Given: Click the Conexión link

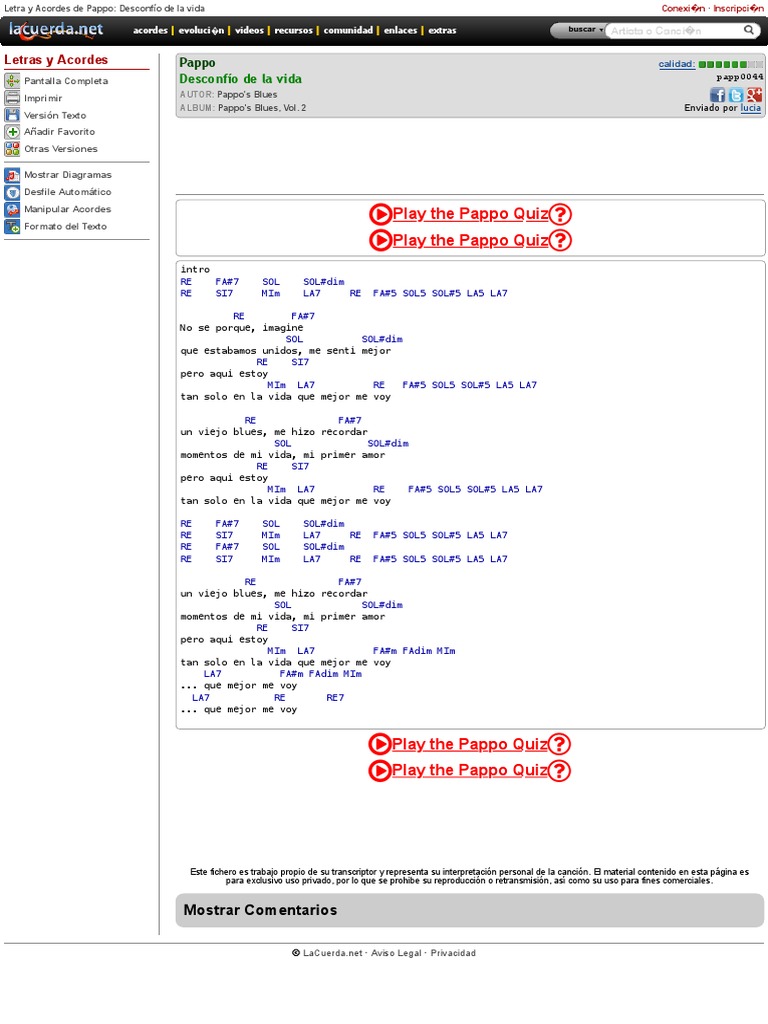Looking at the screenshot, I should coord(683,8).
